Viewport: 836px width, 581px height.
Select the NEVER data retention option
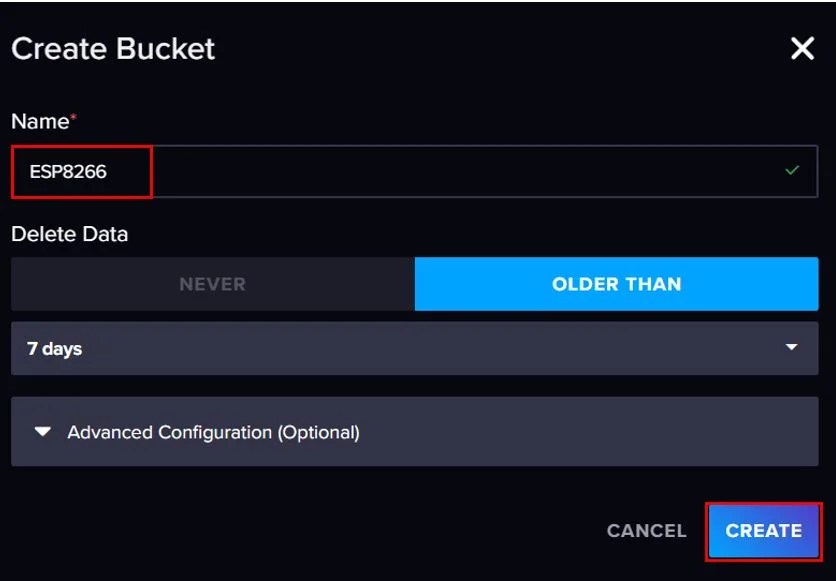[212, 284]
